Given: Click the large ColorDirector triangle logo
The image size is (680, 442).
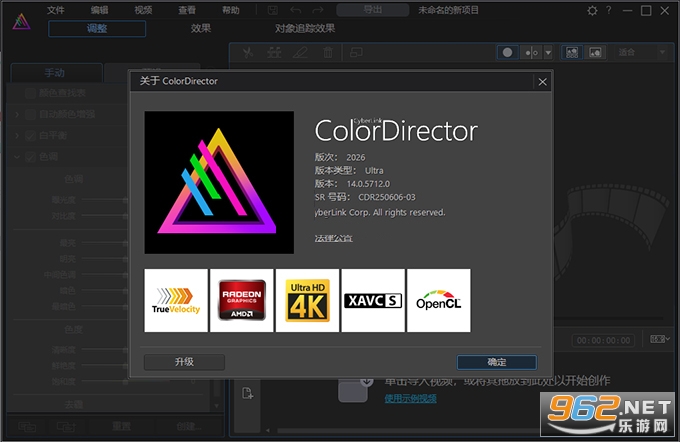Looking at the screenshot, I should point(219,182).
